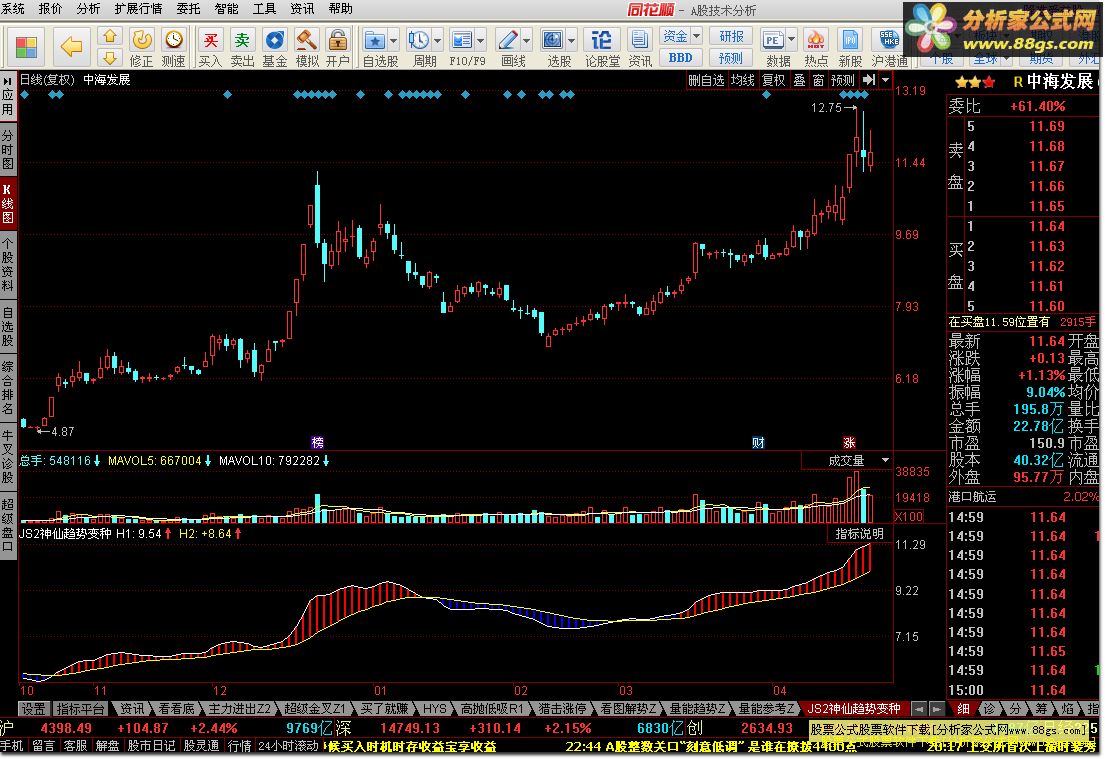
Task: Expand the 资金 dropdown arrow
Action: pyautogui.click(x=696, y=35)
